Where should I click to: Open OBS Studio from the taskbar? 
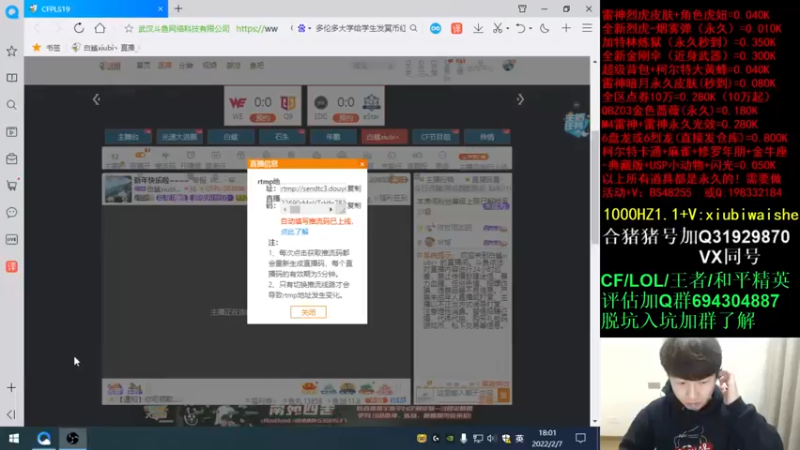point(72,438)
